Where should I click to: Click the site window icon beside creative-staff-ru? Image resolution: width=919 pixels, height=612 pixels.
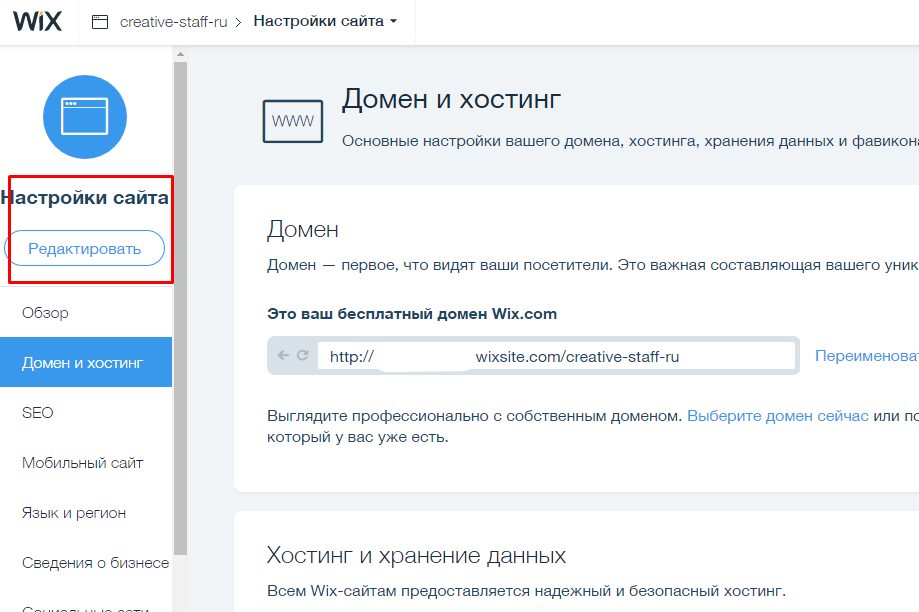(100, 22)
